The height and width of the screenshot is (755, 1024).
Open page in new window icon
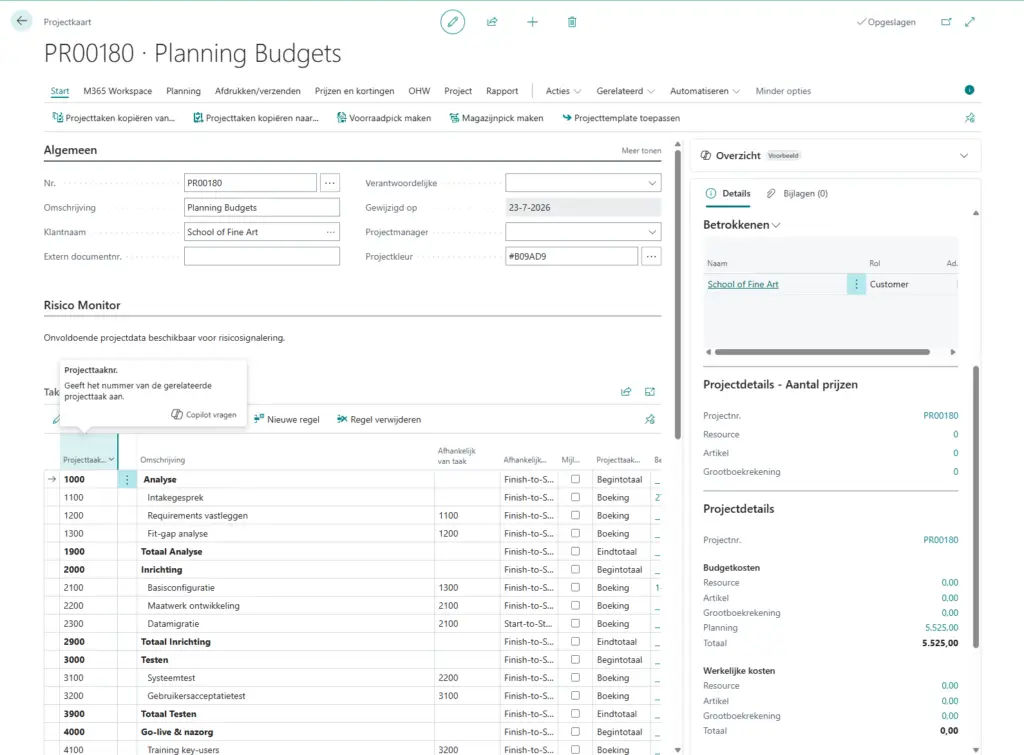[x=946, y=22]
